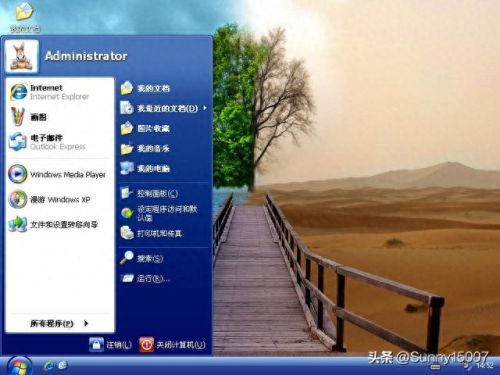Open 图片收藏 folder icon
Screen dimensions: 500x375
pyautogui.click(x=127, y=128)
